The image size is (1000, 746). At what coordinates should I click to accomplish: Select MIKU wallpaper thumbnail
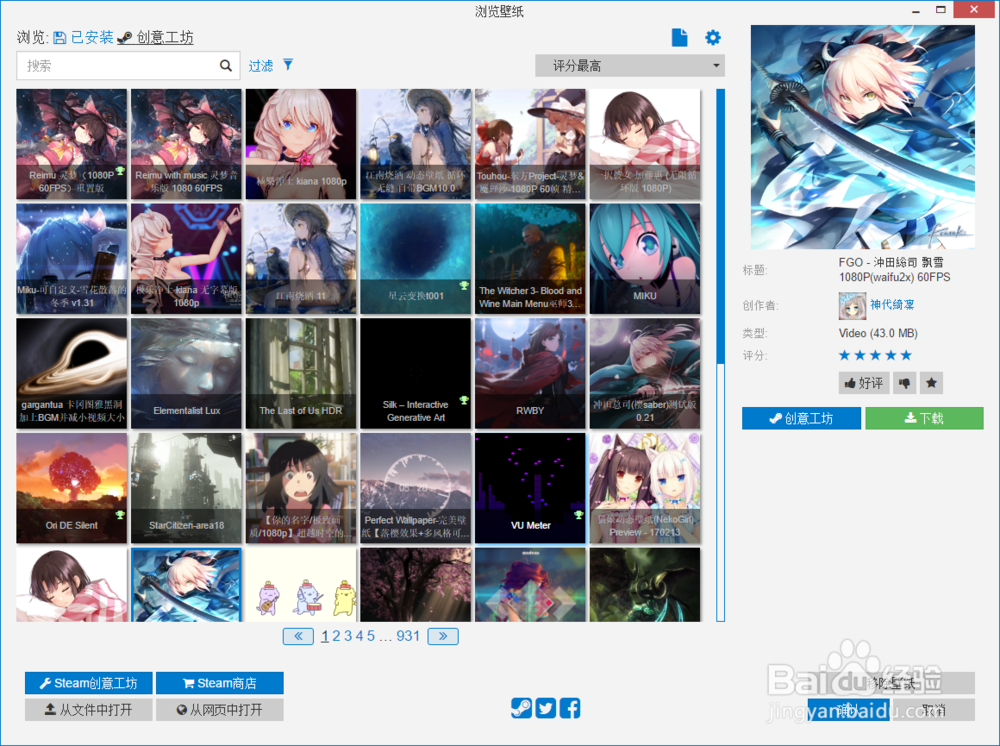pos(645,259)
